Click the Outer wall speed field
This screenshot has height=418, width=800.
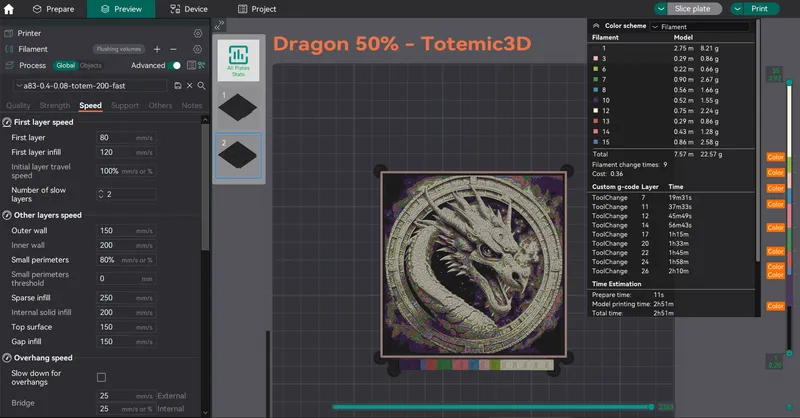tap(126, 231)
